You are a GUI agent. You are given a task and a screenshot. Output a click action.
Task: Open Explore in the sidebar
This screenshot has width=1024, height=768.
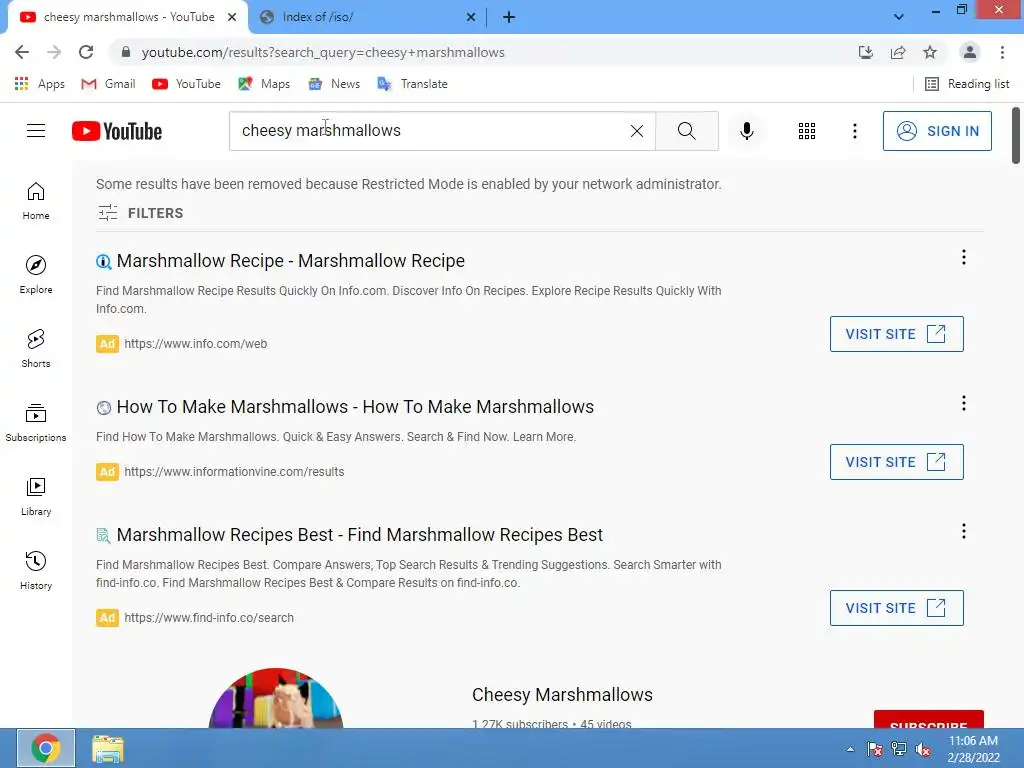coord(36,274)
